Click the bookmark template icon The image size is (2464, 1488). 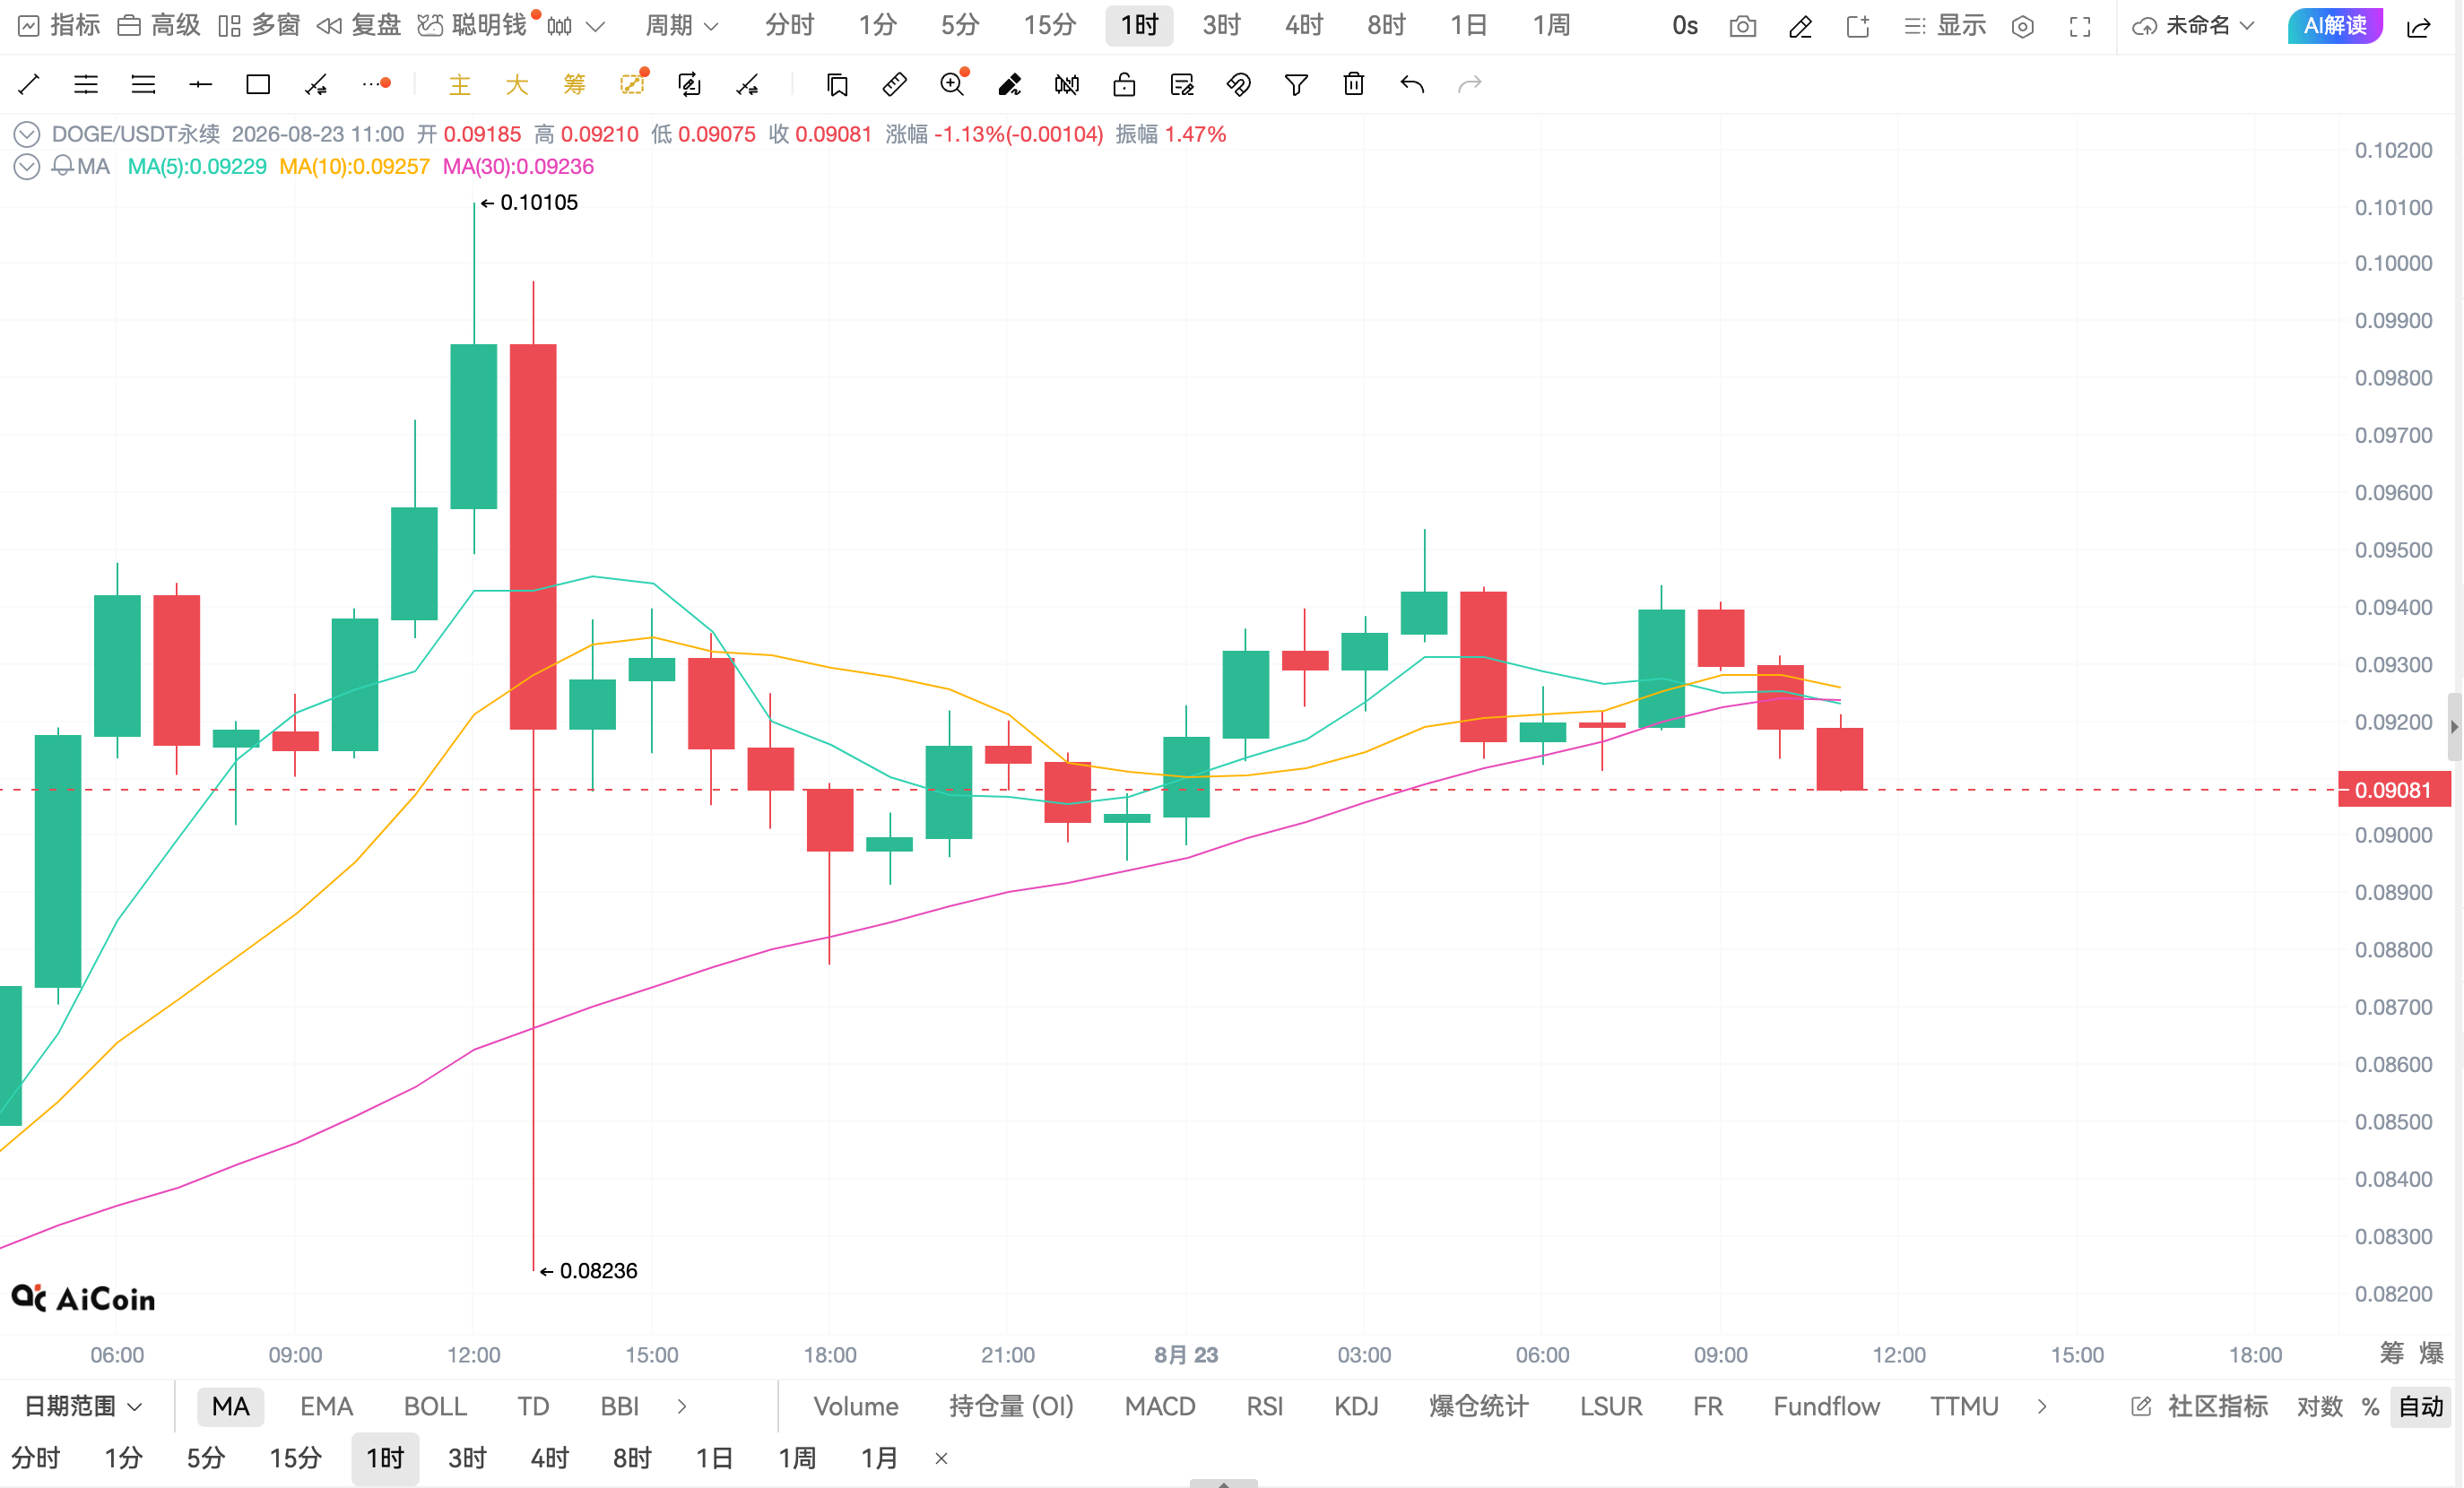[x=837, y=85]
